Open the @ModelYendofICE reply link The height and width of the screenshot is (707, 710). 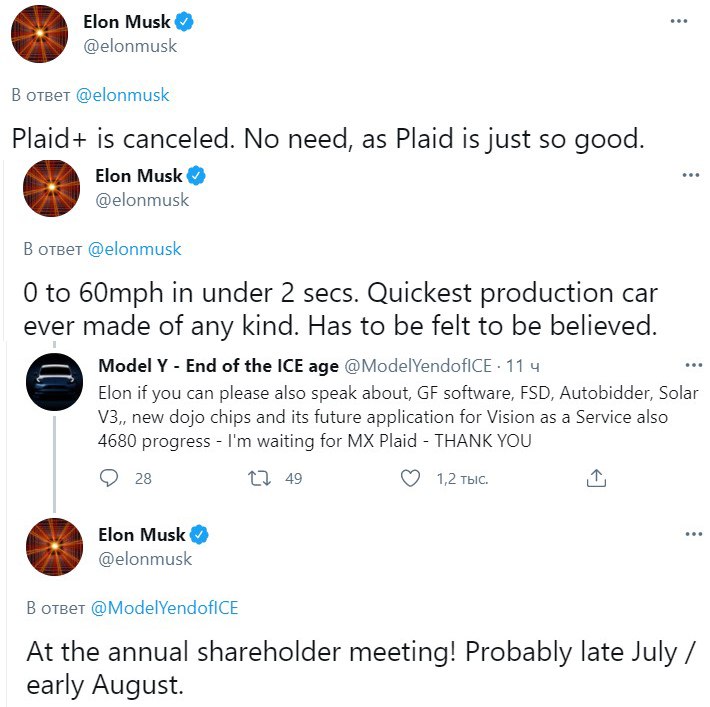click(164, 608)
